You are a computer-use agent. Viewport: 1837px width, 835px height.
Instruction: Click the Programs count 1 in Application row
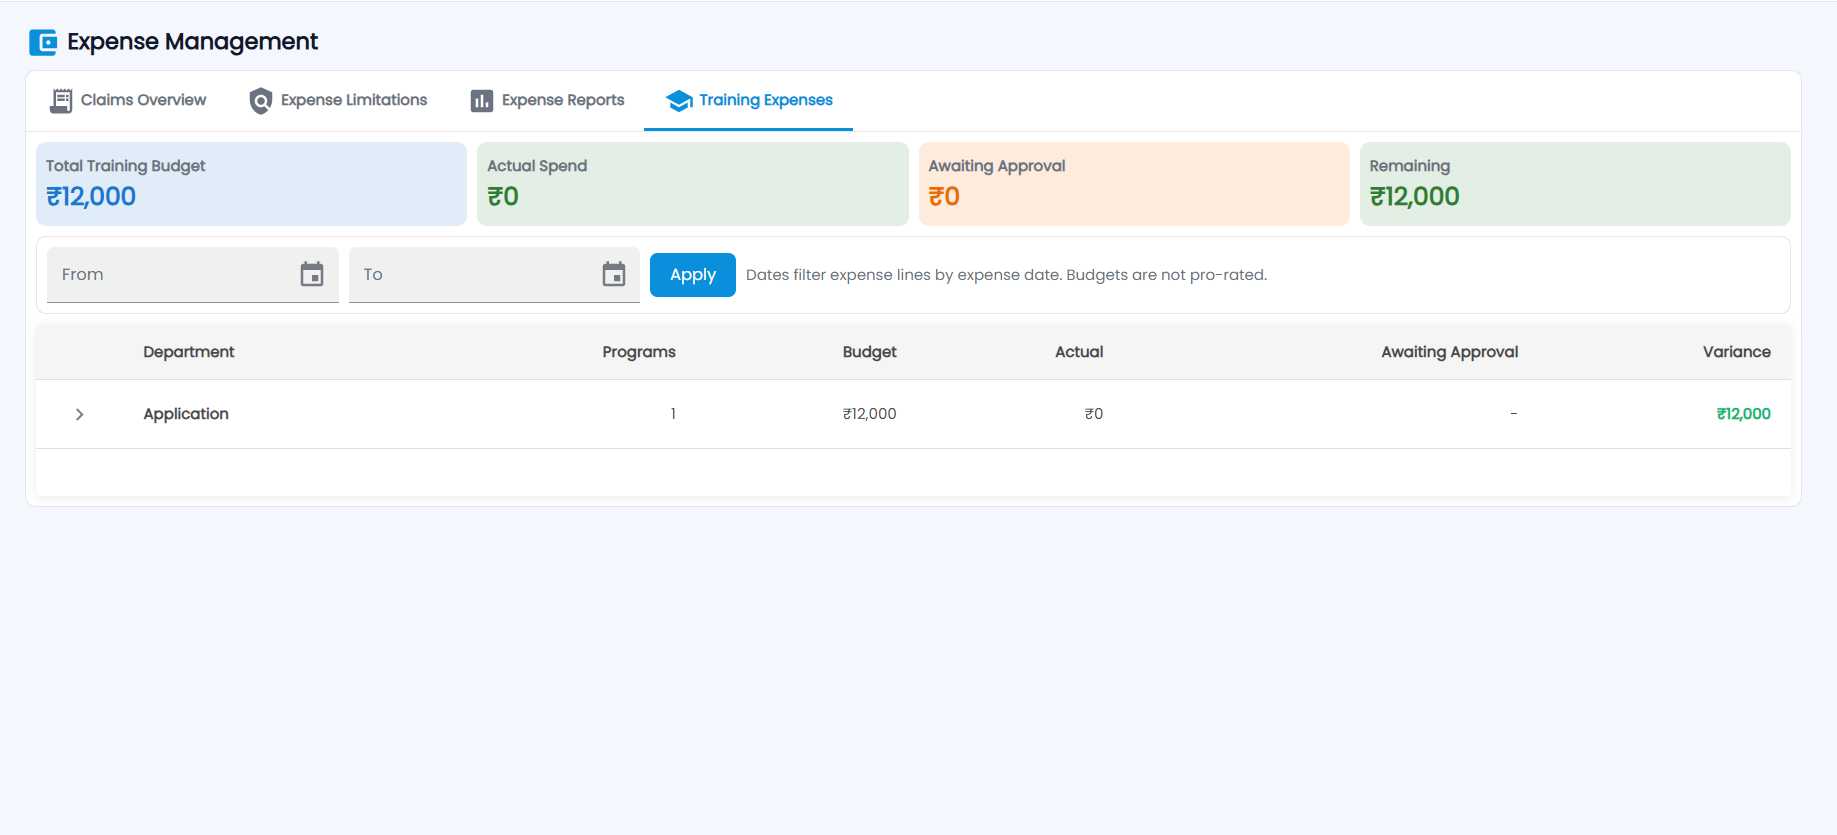pos(673,414)
